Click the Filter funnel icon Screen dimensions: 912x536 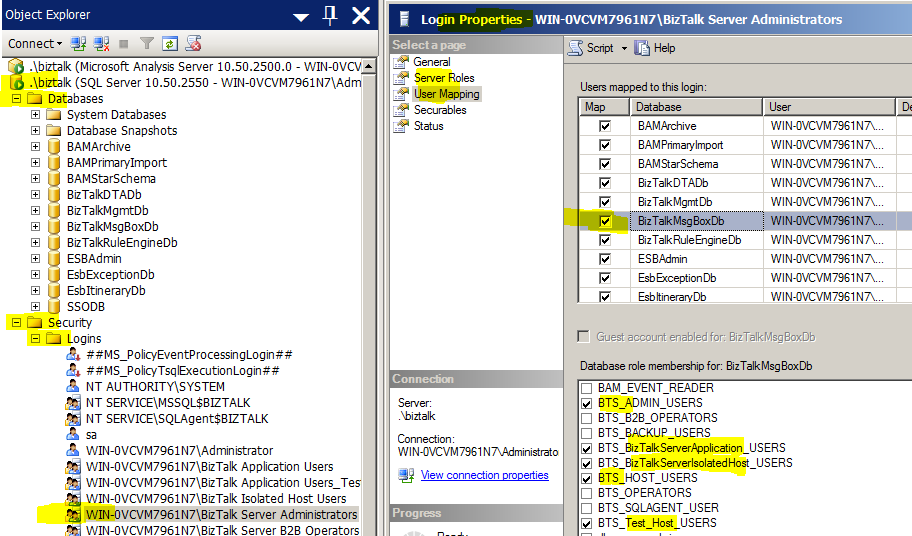[147, 44]
